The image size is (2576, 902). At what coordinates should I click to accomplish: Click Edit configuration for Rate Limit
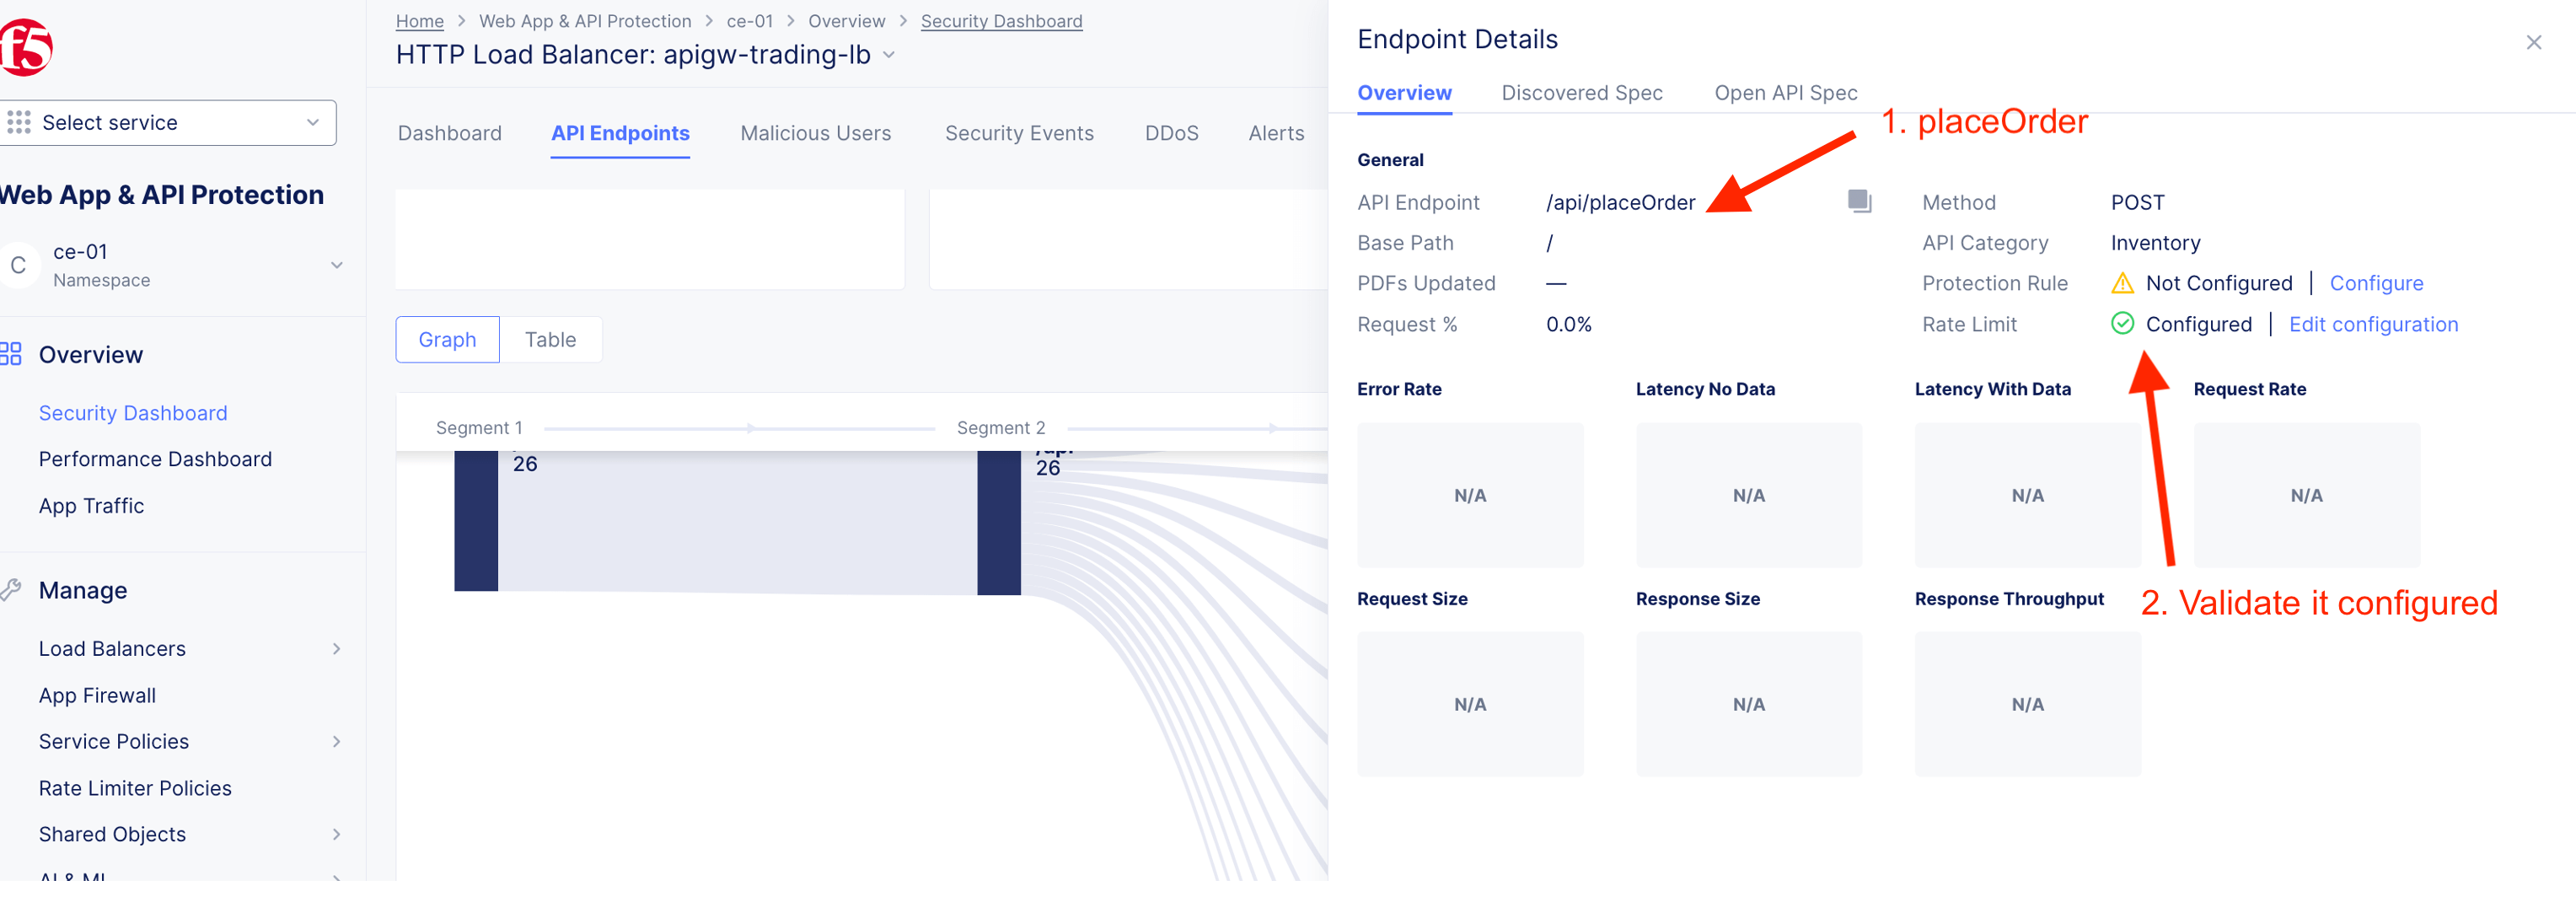coord(2372,323)
